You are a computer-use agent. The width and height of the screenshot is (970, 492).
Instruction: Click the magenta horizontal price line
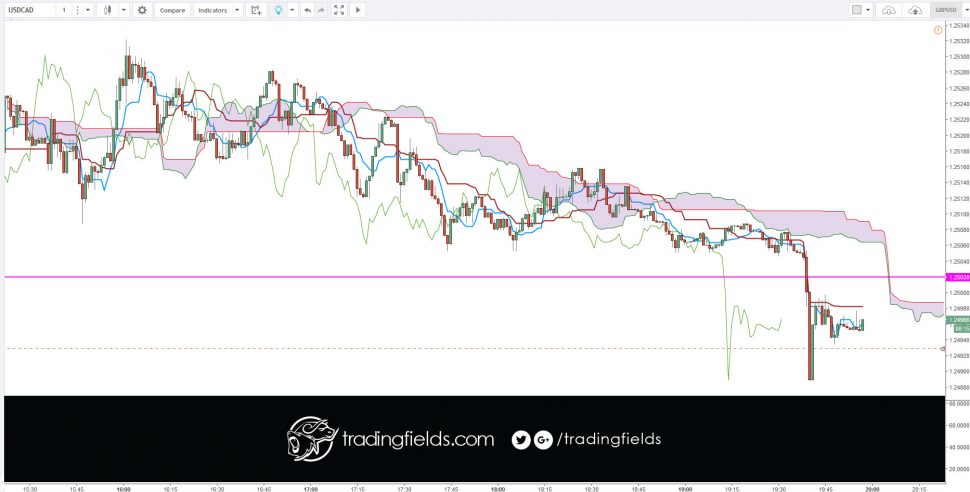tap(475, 277)
